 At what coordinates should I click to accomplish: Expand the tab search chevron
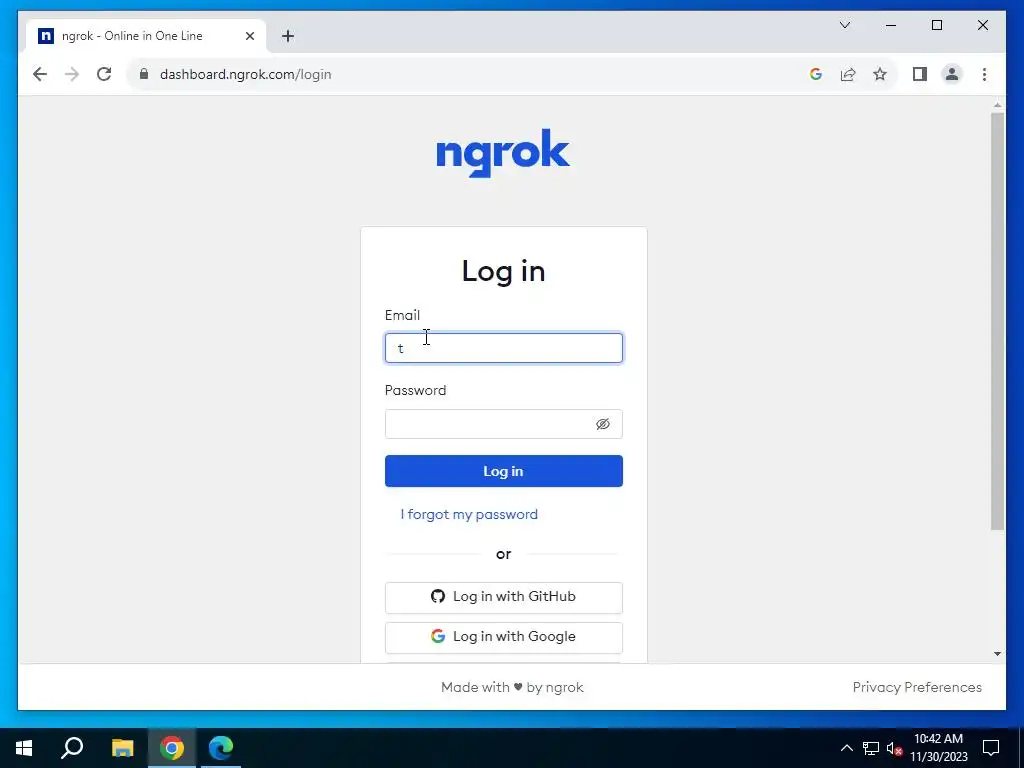click(844, 25)
